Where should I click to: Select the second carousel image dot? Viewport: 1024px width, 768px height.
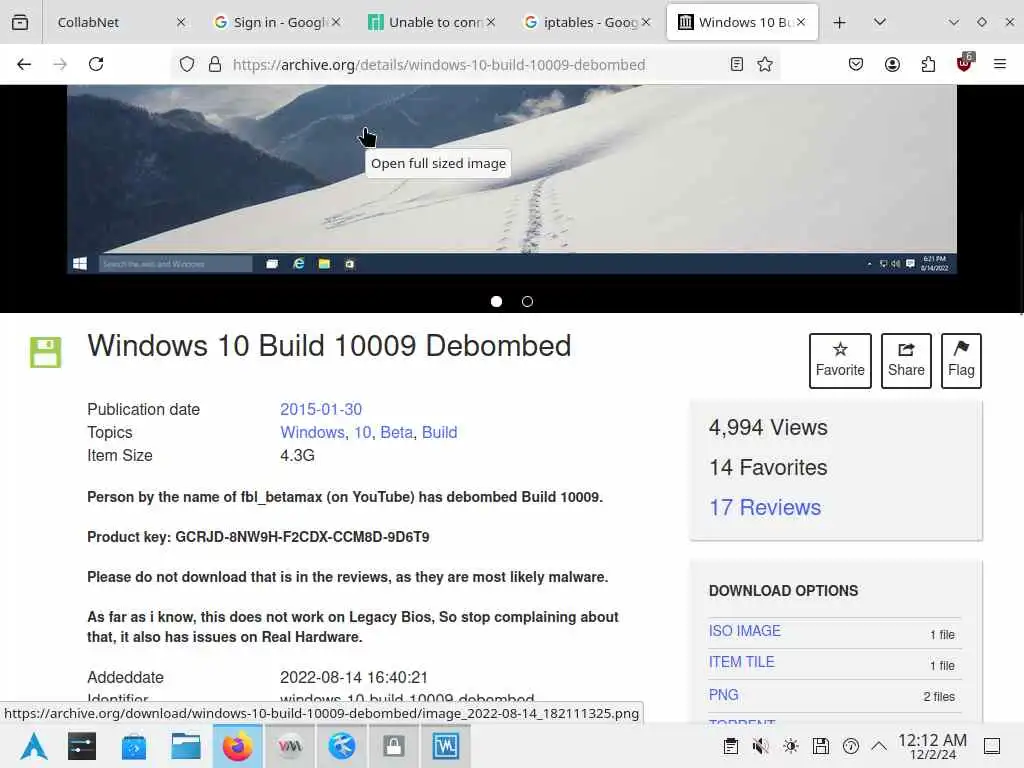point(528,301)
